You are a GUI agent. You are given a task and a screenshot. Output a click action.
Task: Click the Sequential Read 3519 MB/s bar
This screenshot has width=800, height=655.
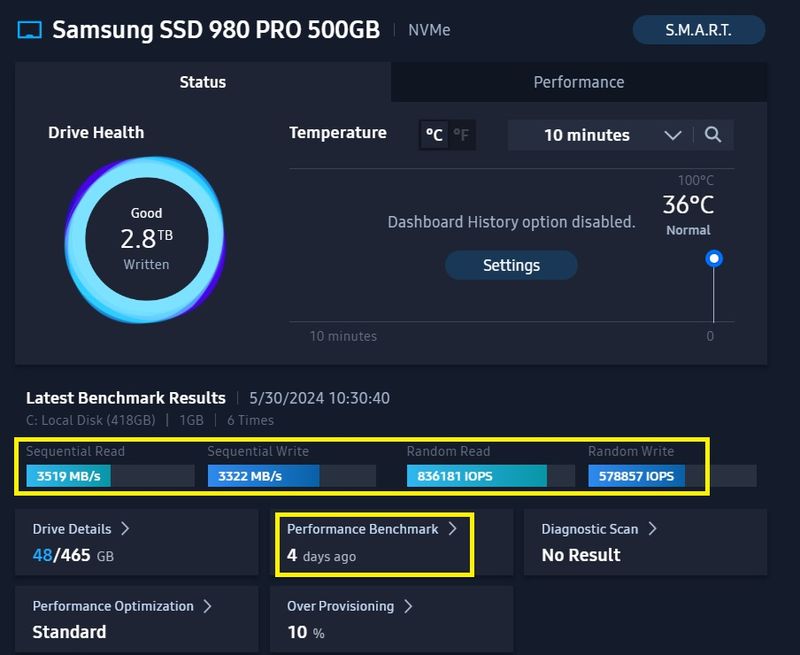(110, 476)
